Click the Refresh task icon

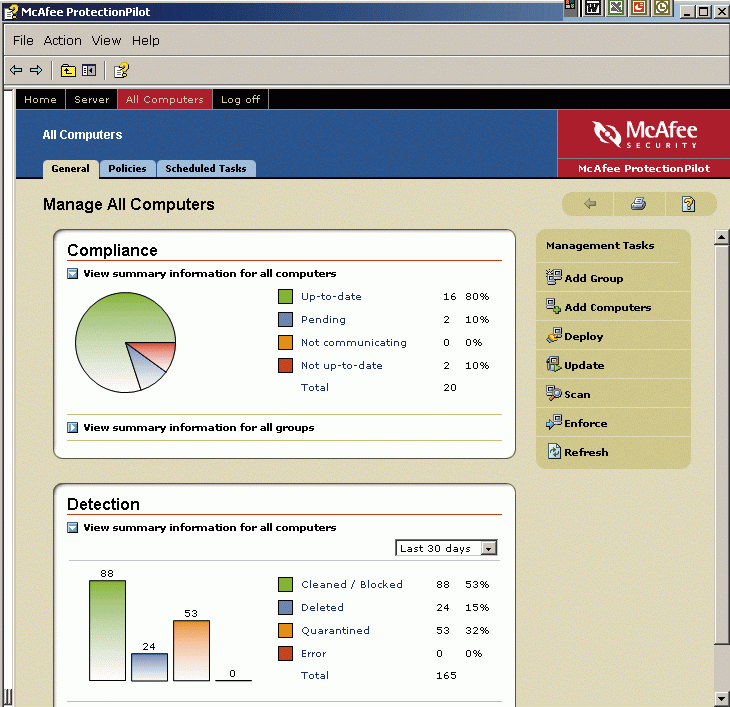tap(554, 452)
